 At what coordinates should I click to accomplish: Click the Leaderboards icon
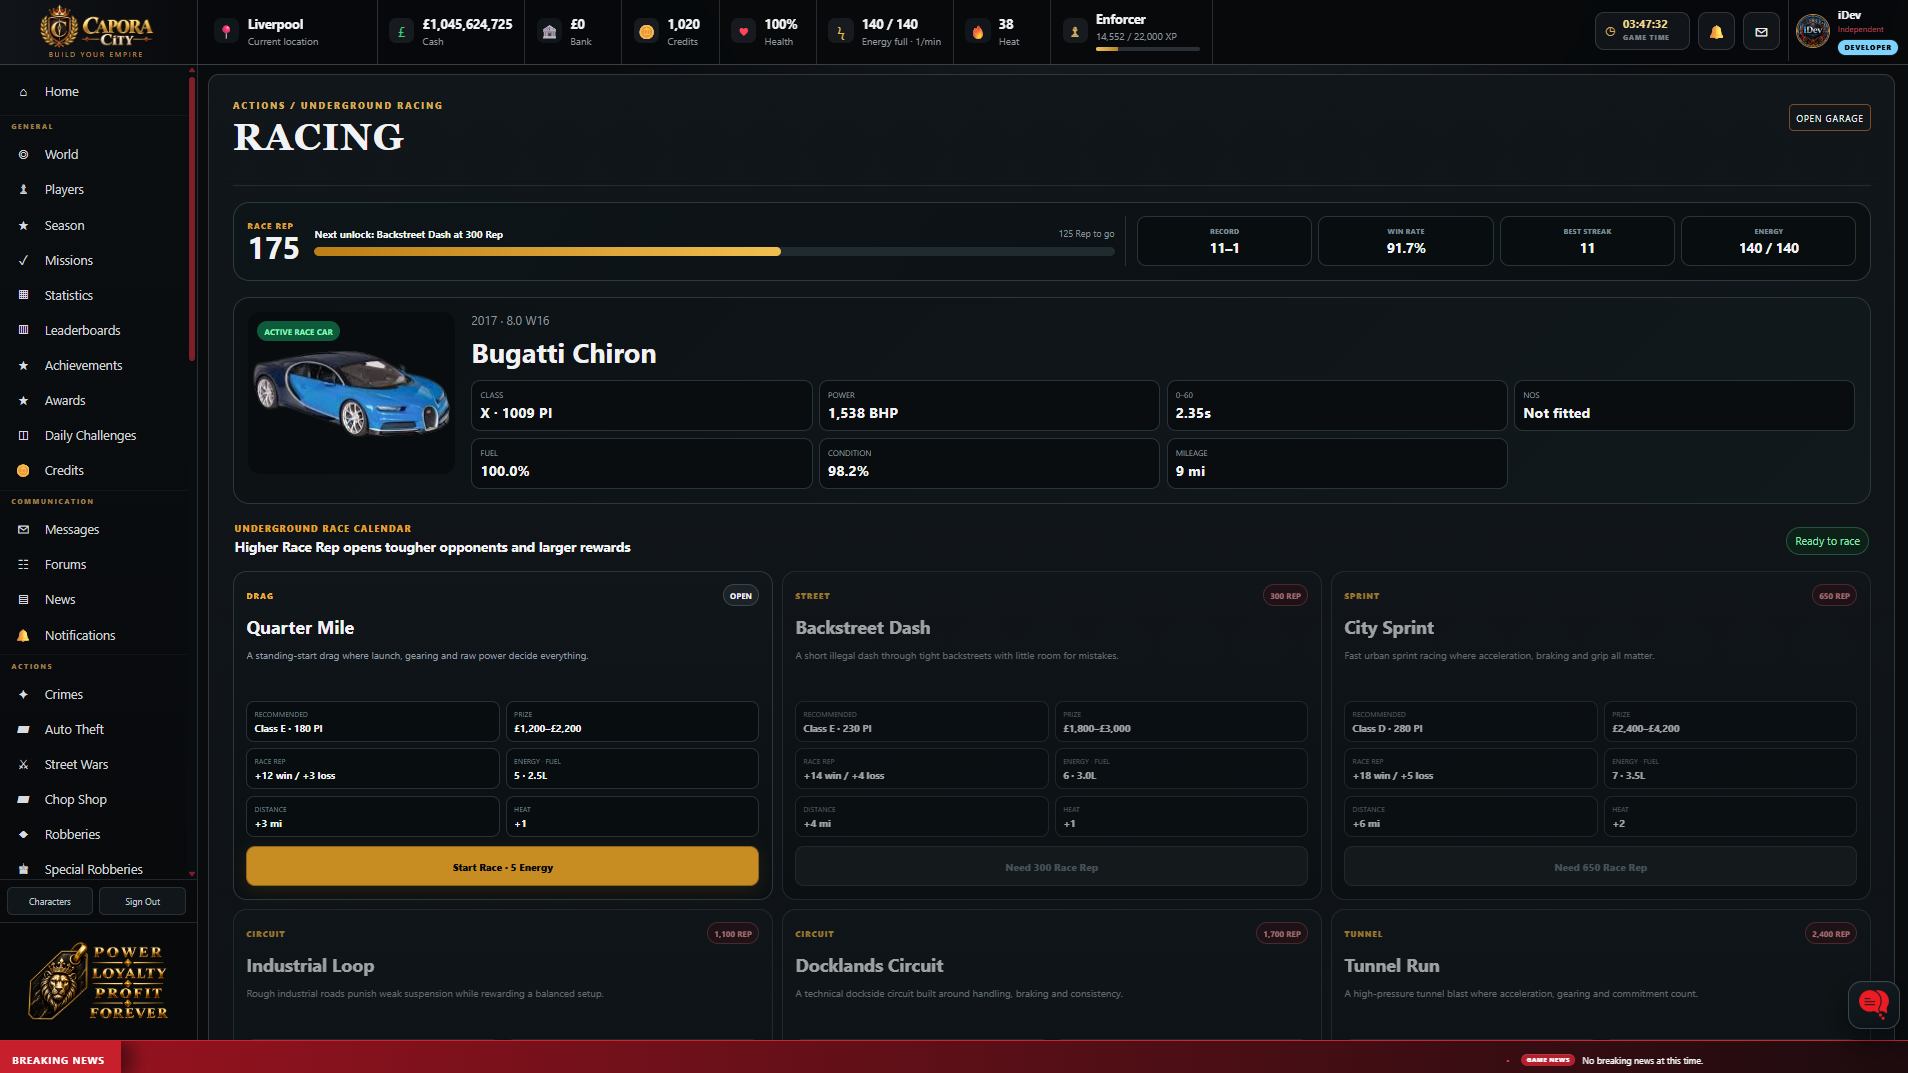(x=23, y=331)
